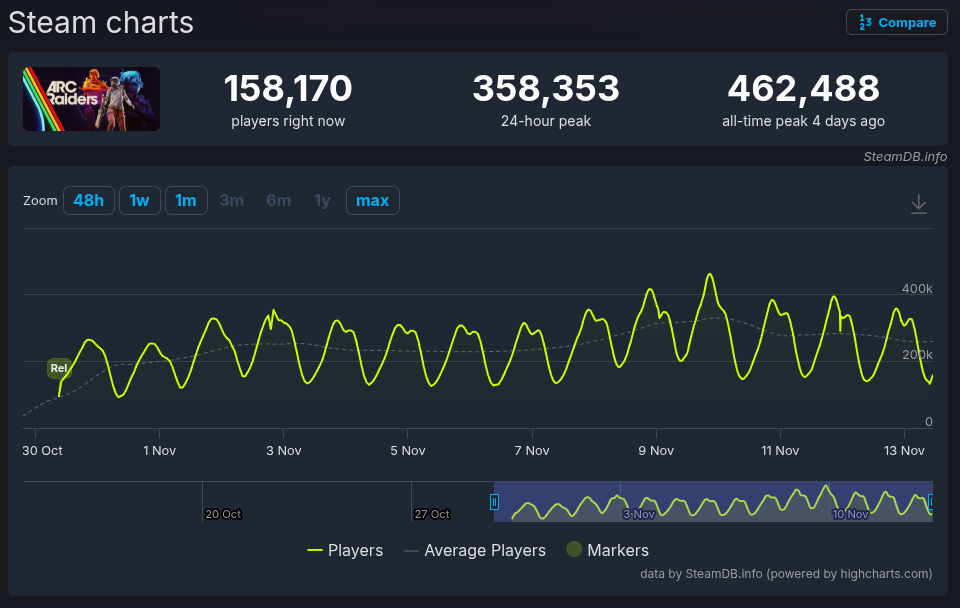Click the 3 Nov main axis label

[283, 451]
